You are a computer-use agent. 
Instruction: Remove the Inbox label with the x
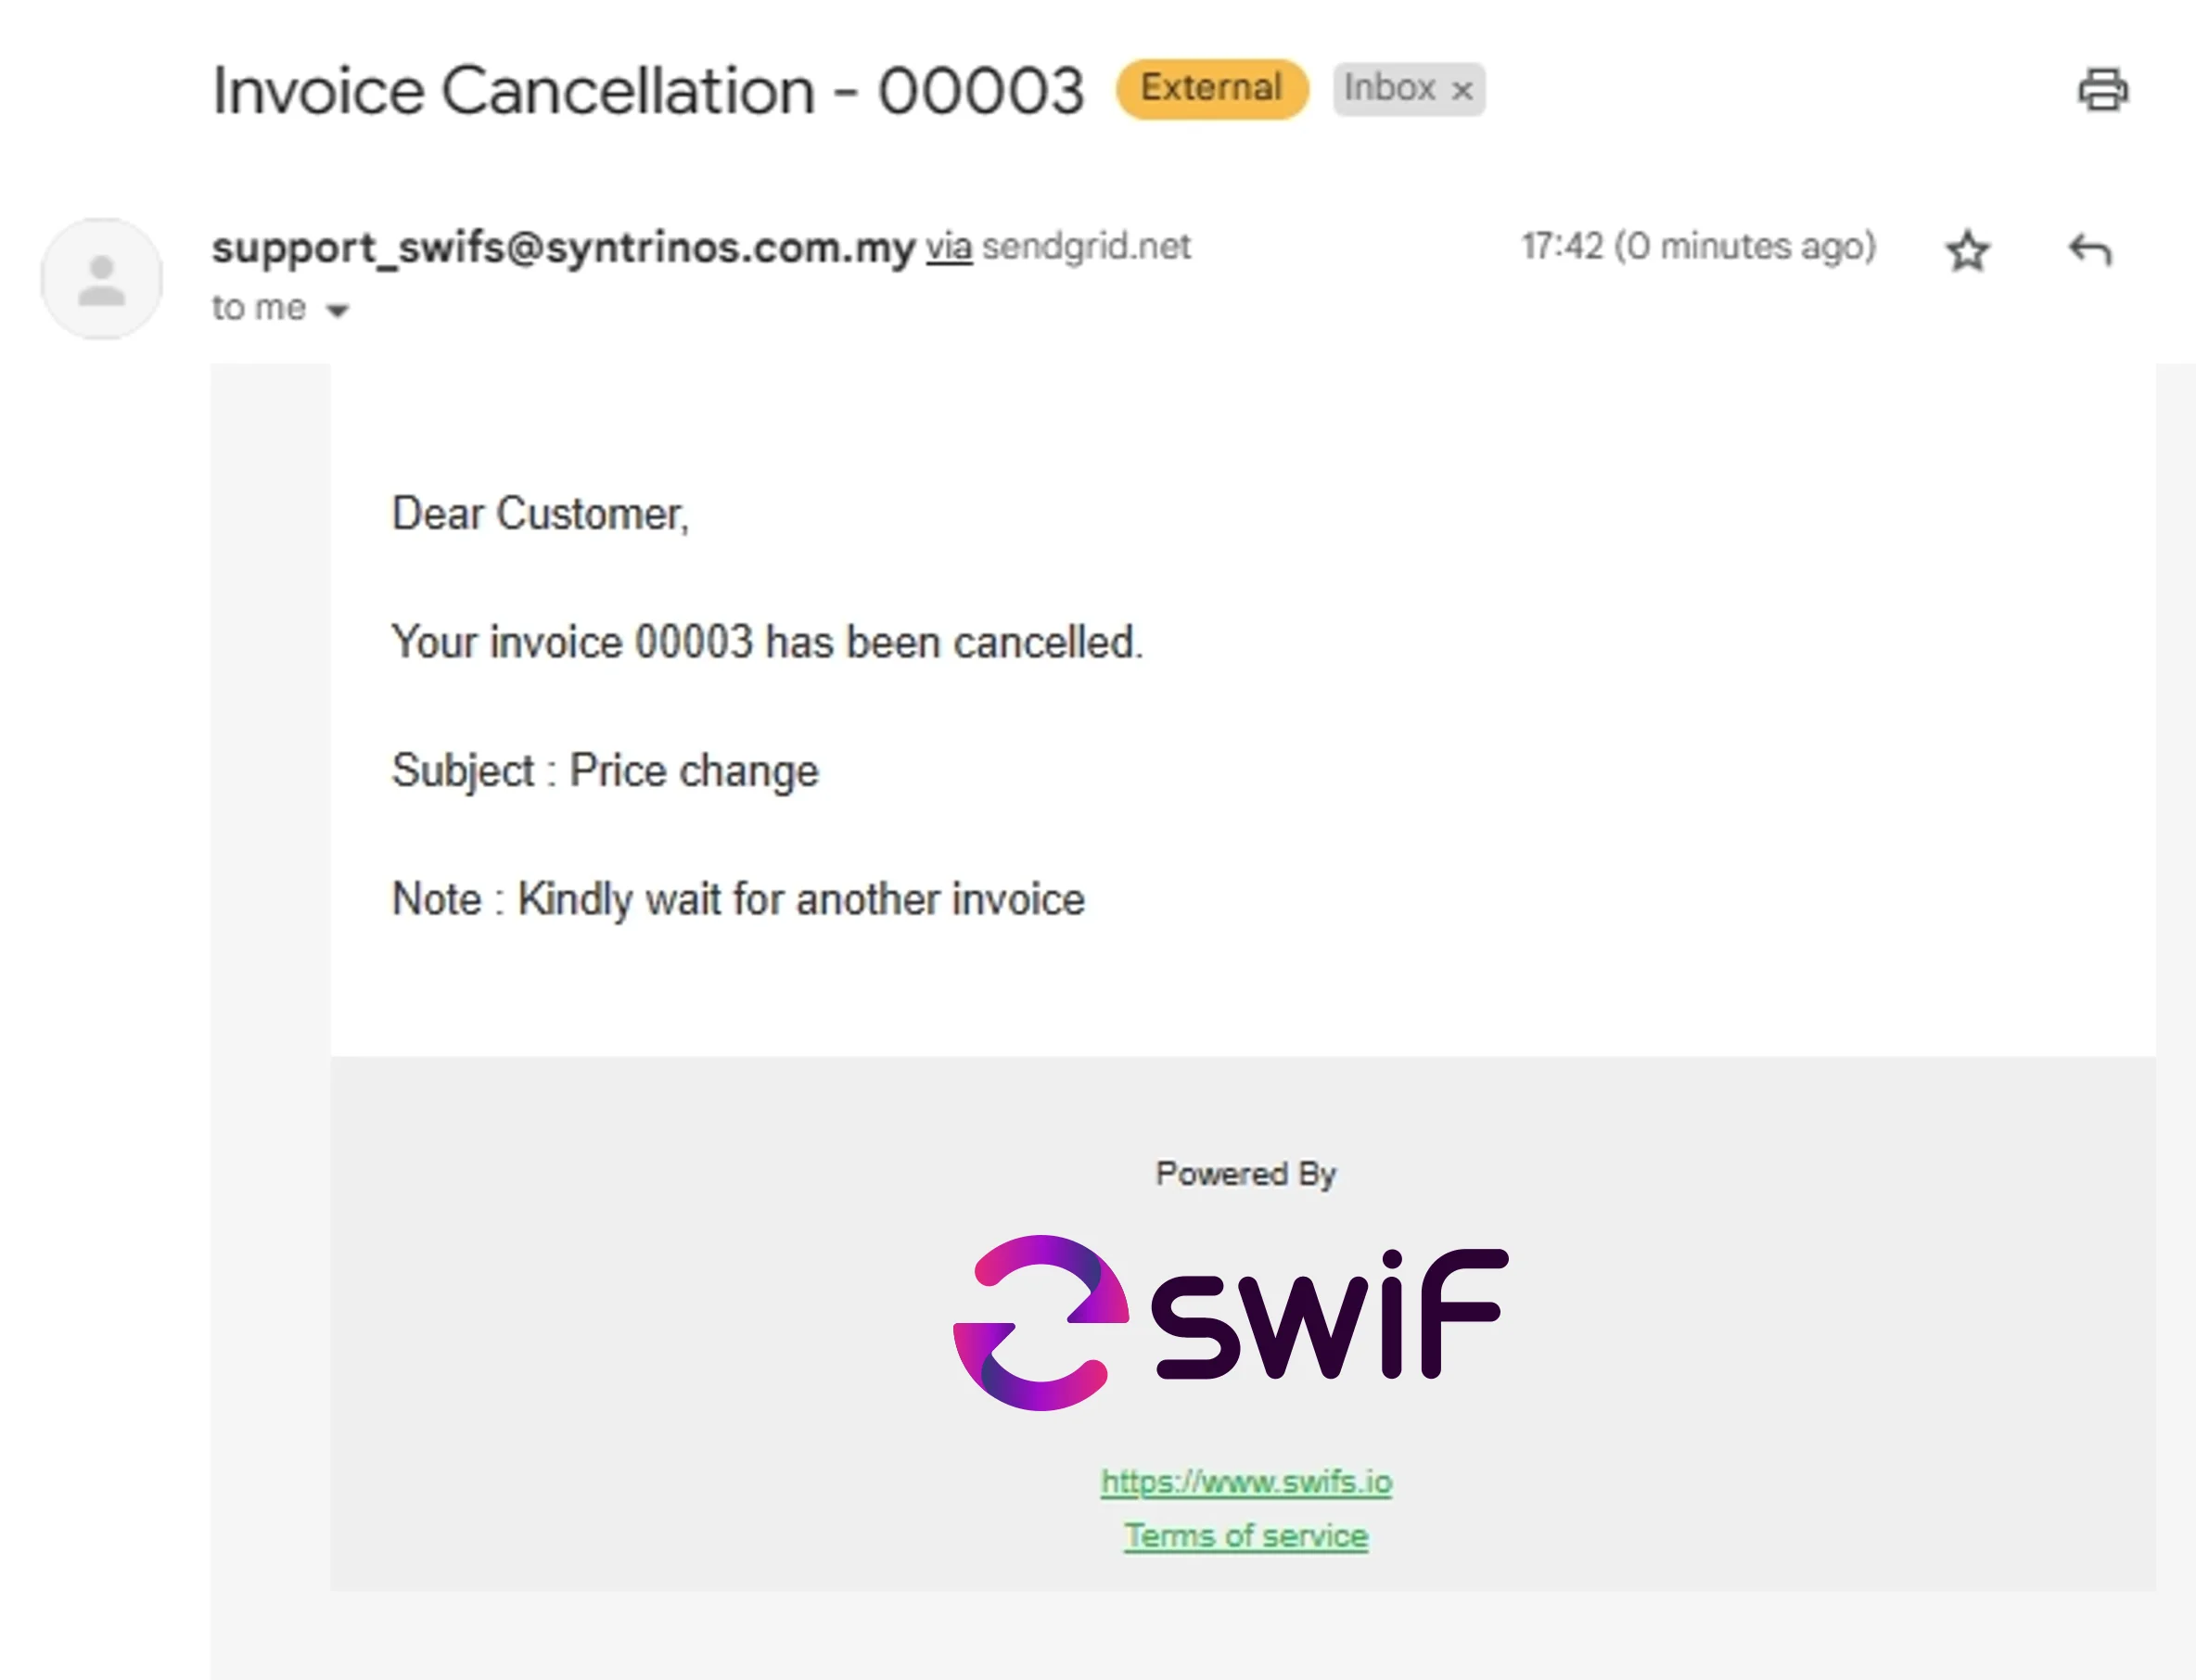point(1461,91)
